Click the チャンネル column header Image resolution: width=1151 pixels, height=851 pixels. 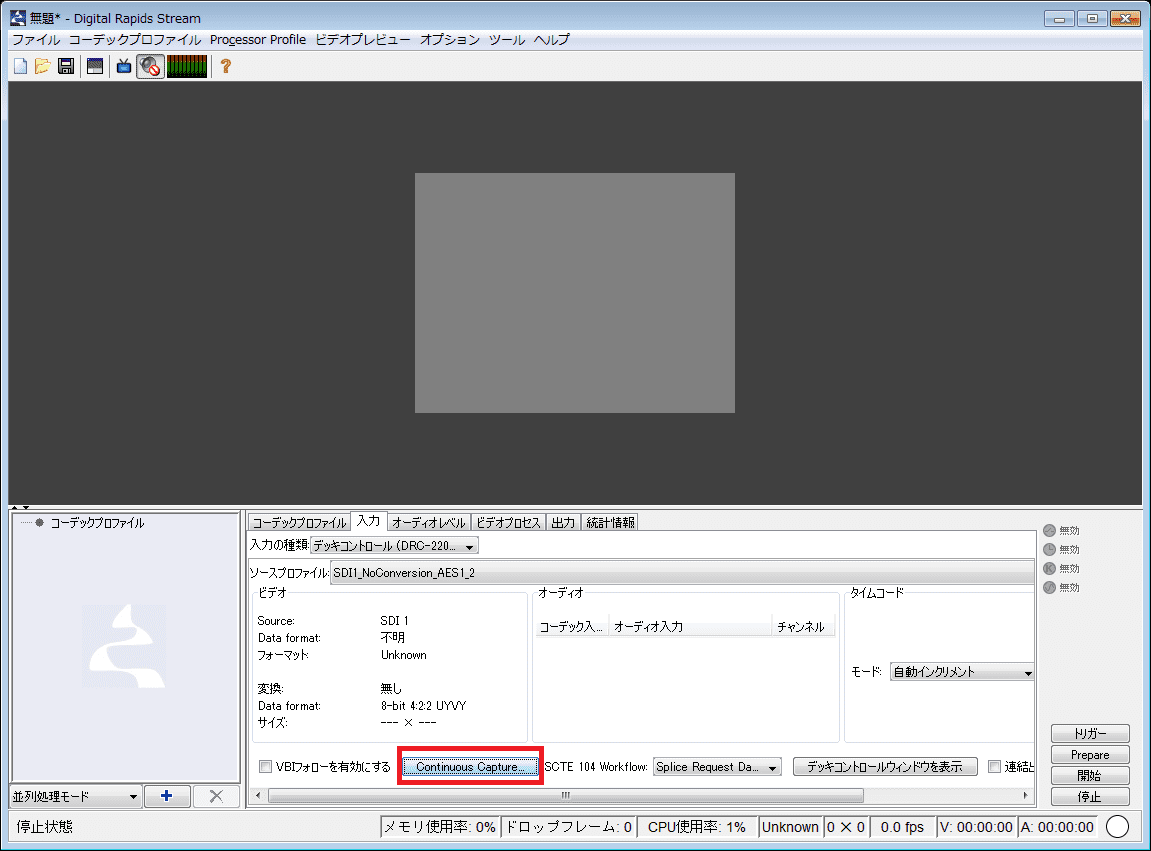(x=803, y=626)
